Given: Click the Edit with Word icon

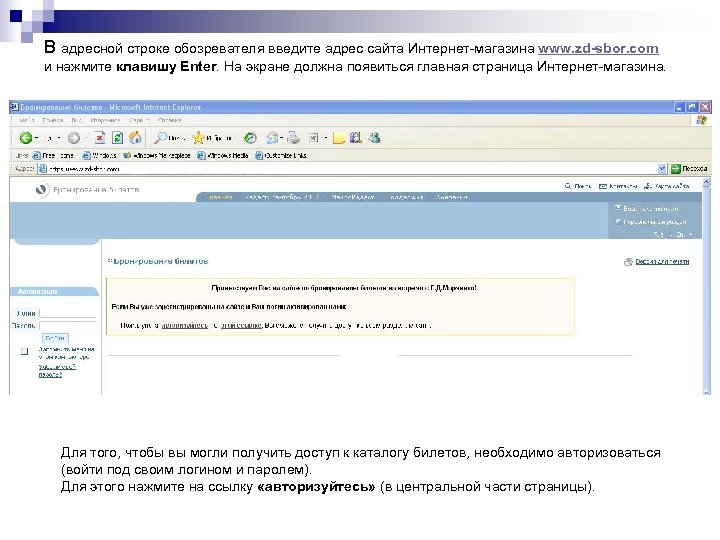Looking at the screenshot, I should tap(313, 138).
